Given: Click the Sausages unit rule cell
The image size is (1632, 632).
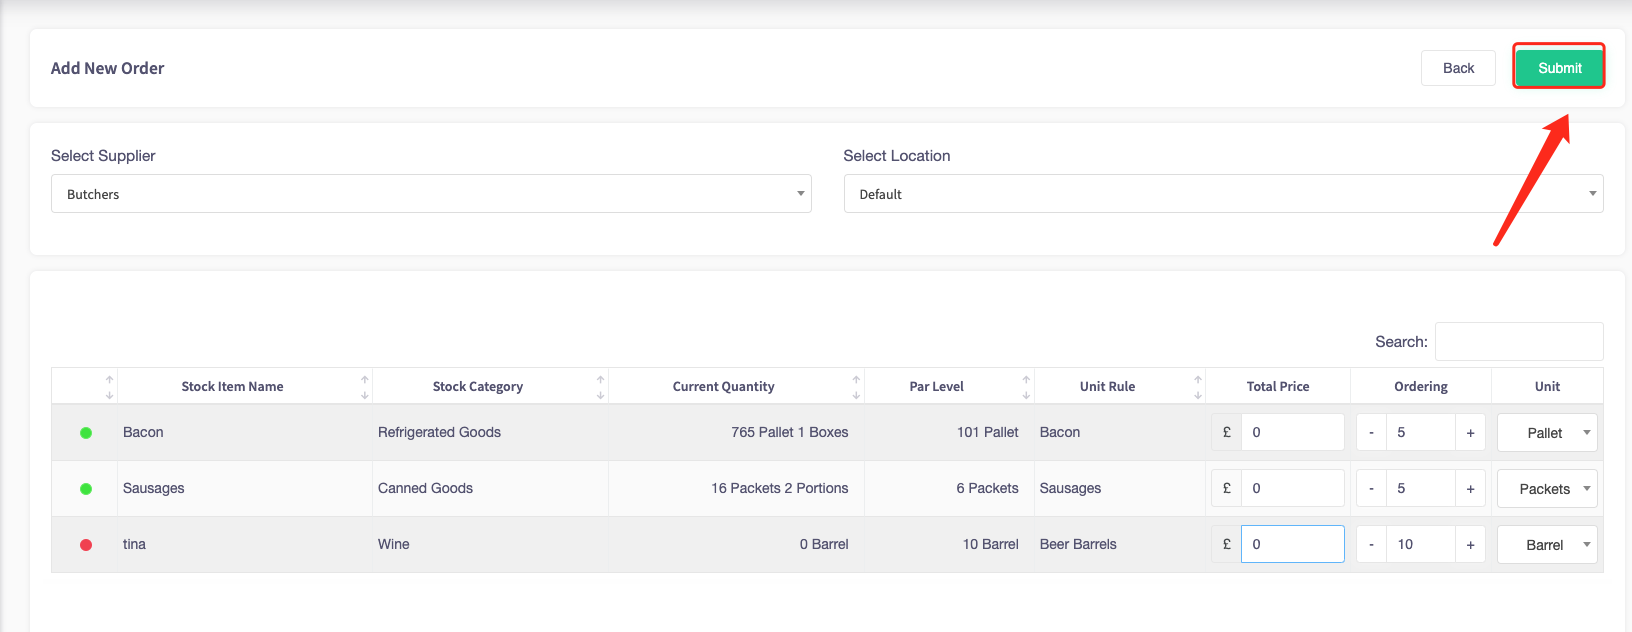Looking at the screenshot, I should tap(1120, 489).
